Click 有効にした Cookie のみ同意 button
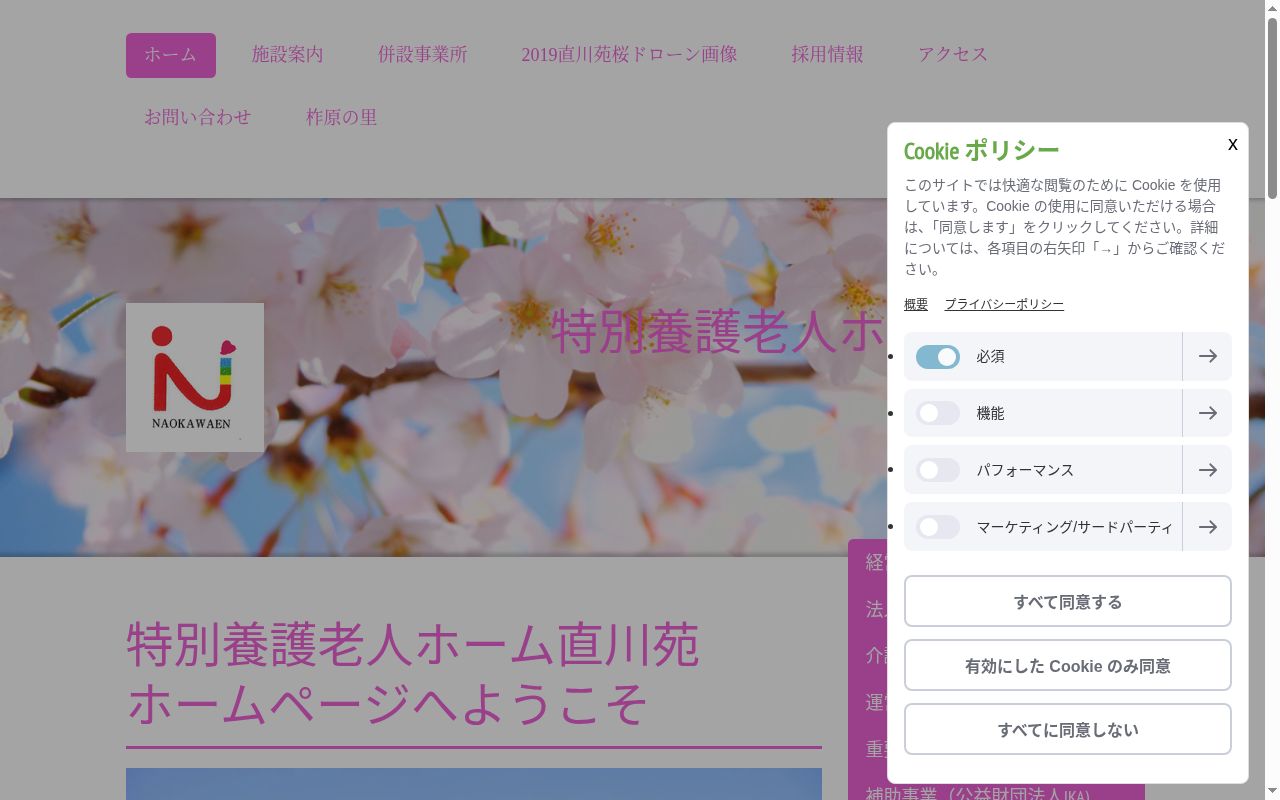1280x800 pixels. point(1068,665)
